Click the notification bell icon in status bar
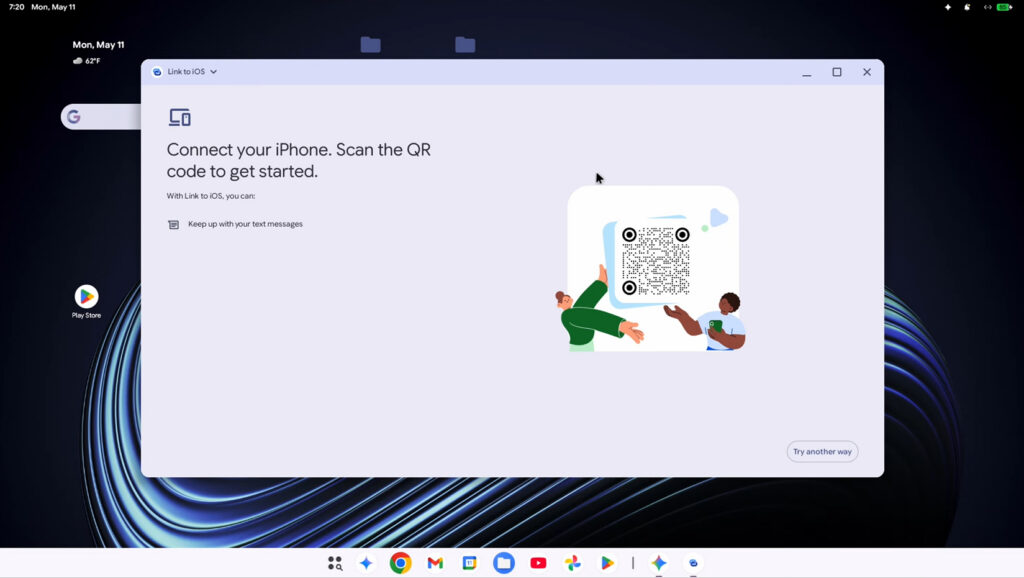Image resolution: width=1024 pixels, height=578 pixels. [967, 7]
